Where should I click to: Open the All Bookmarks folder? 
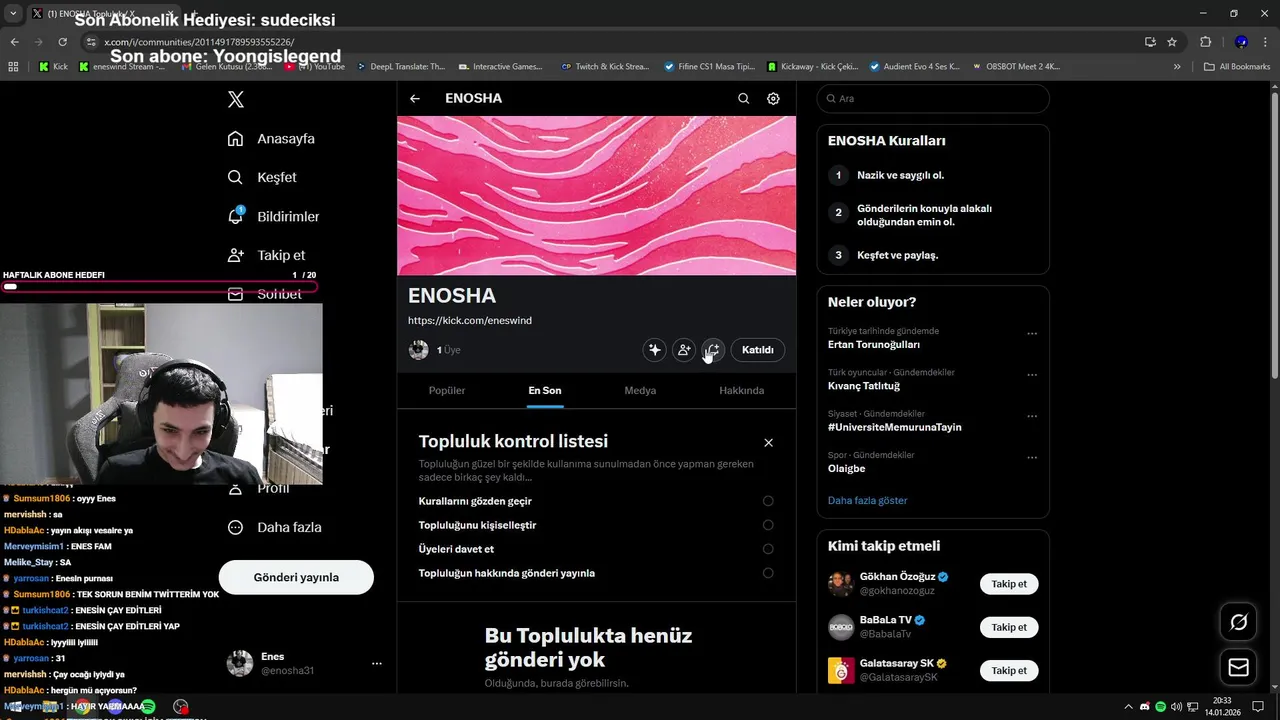tap(1237, 67)
